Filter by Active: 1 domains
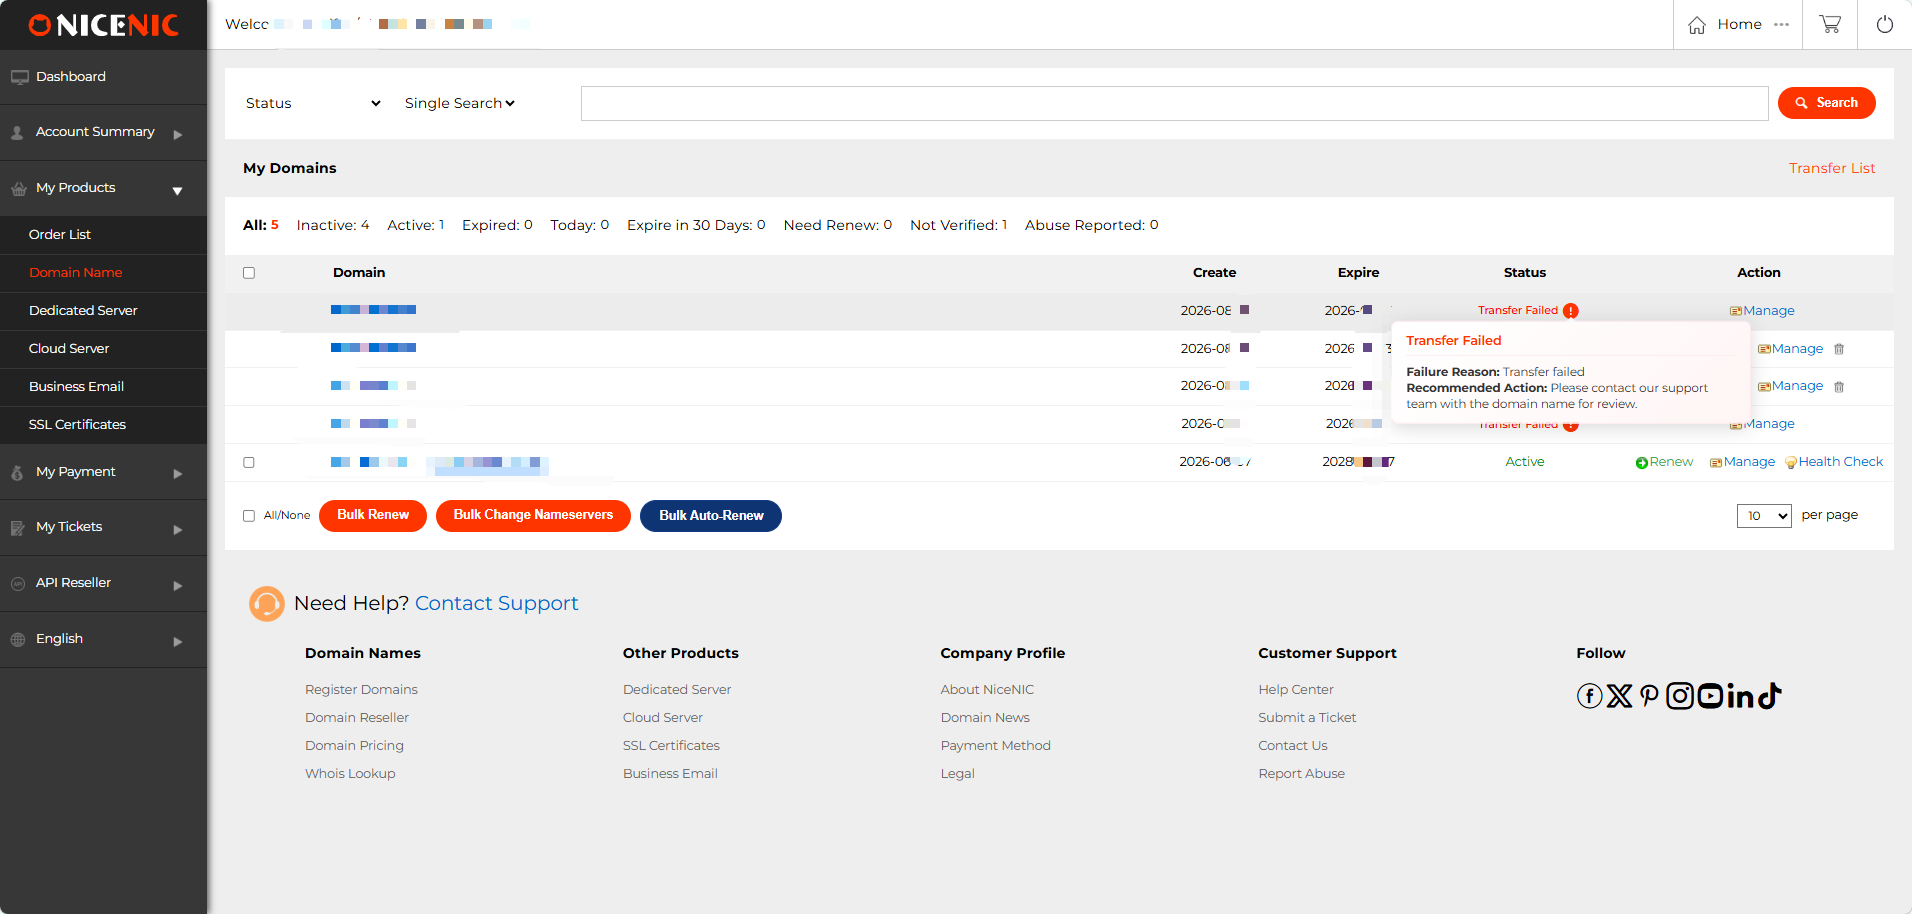The image size is (1912, 914). click(416, 225)
